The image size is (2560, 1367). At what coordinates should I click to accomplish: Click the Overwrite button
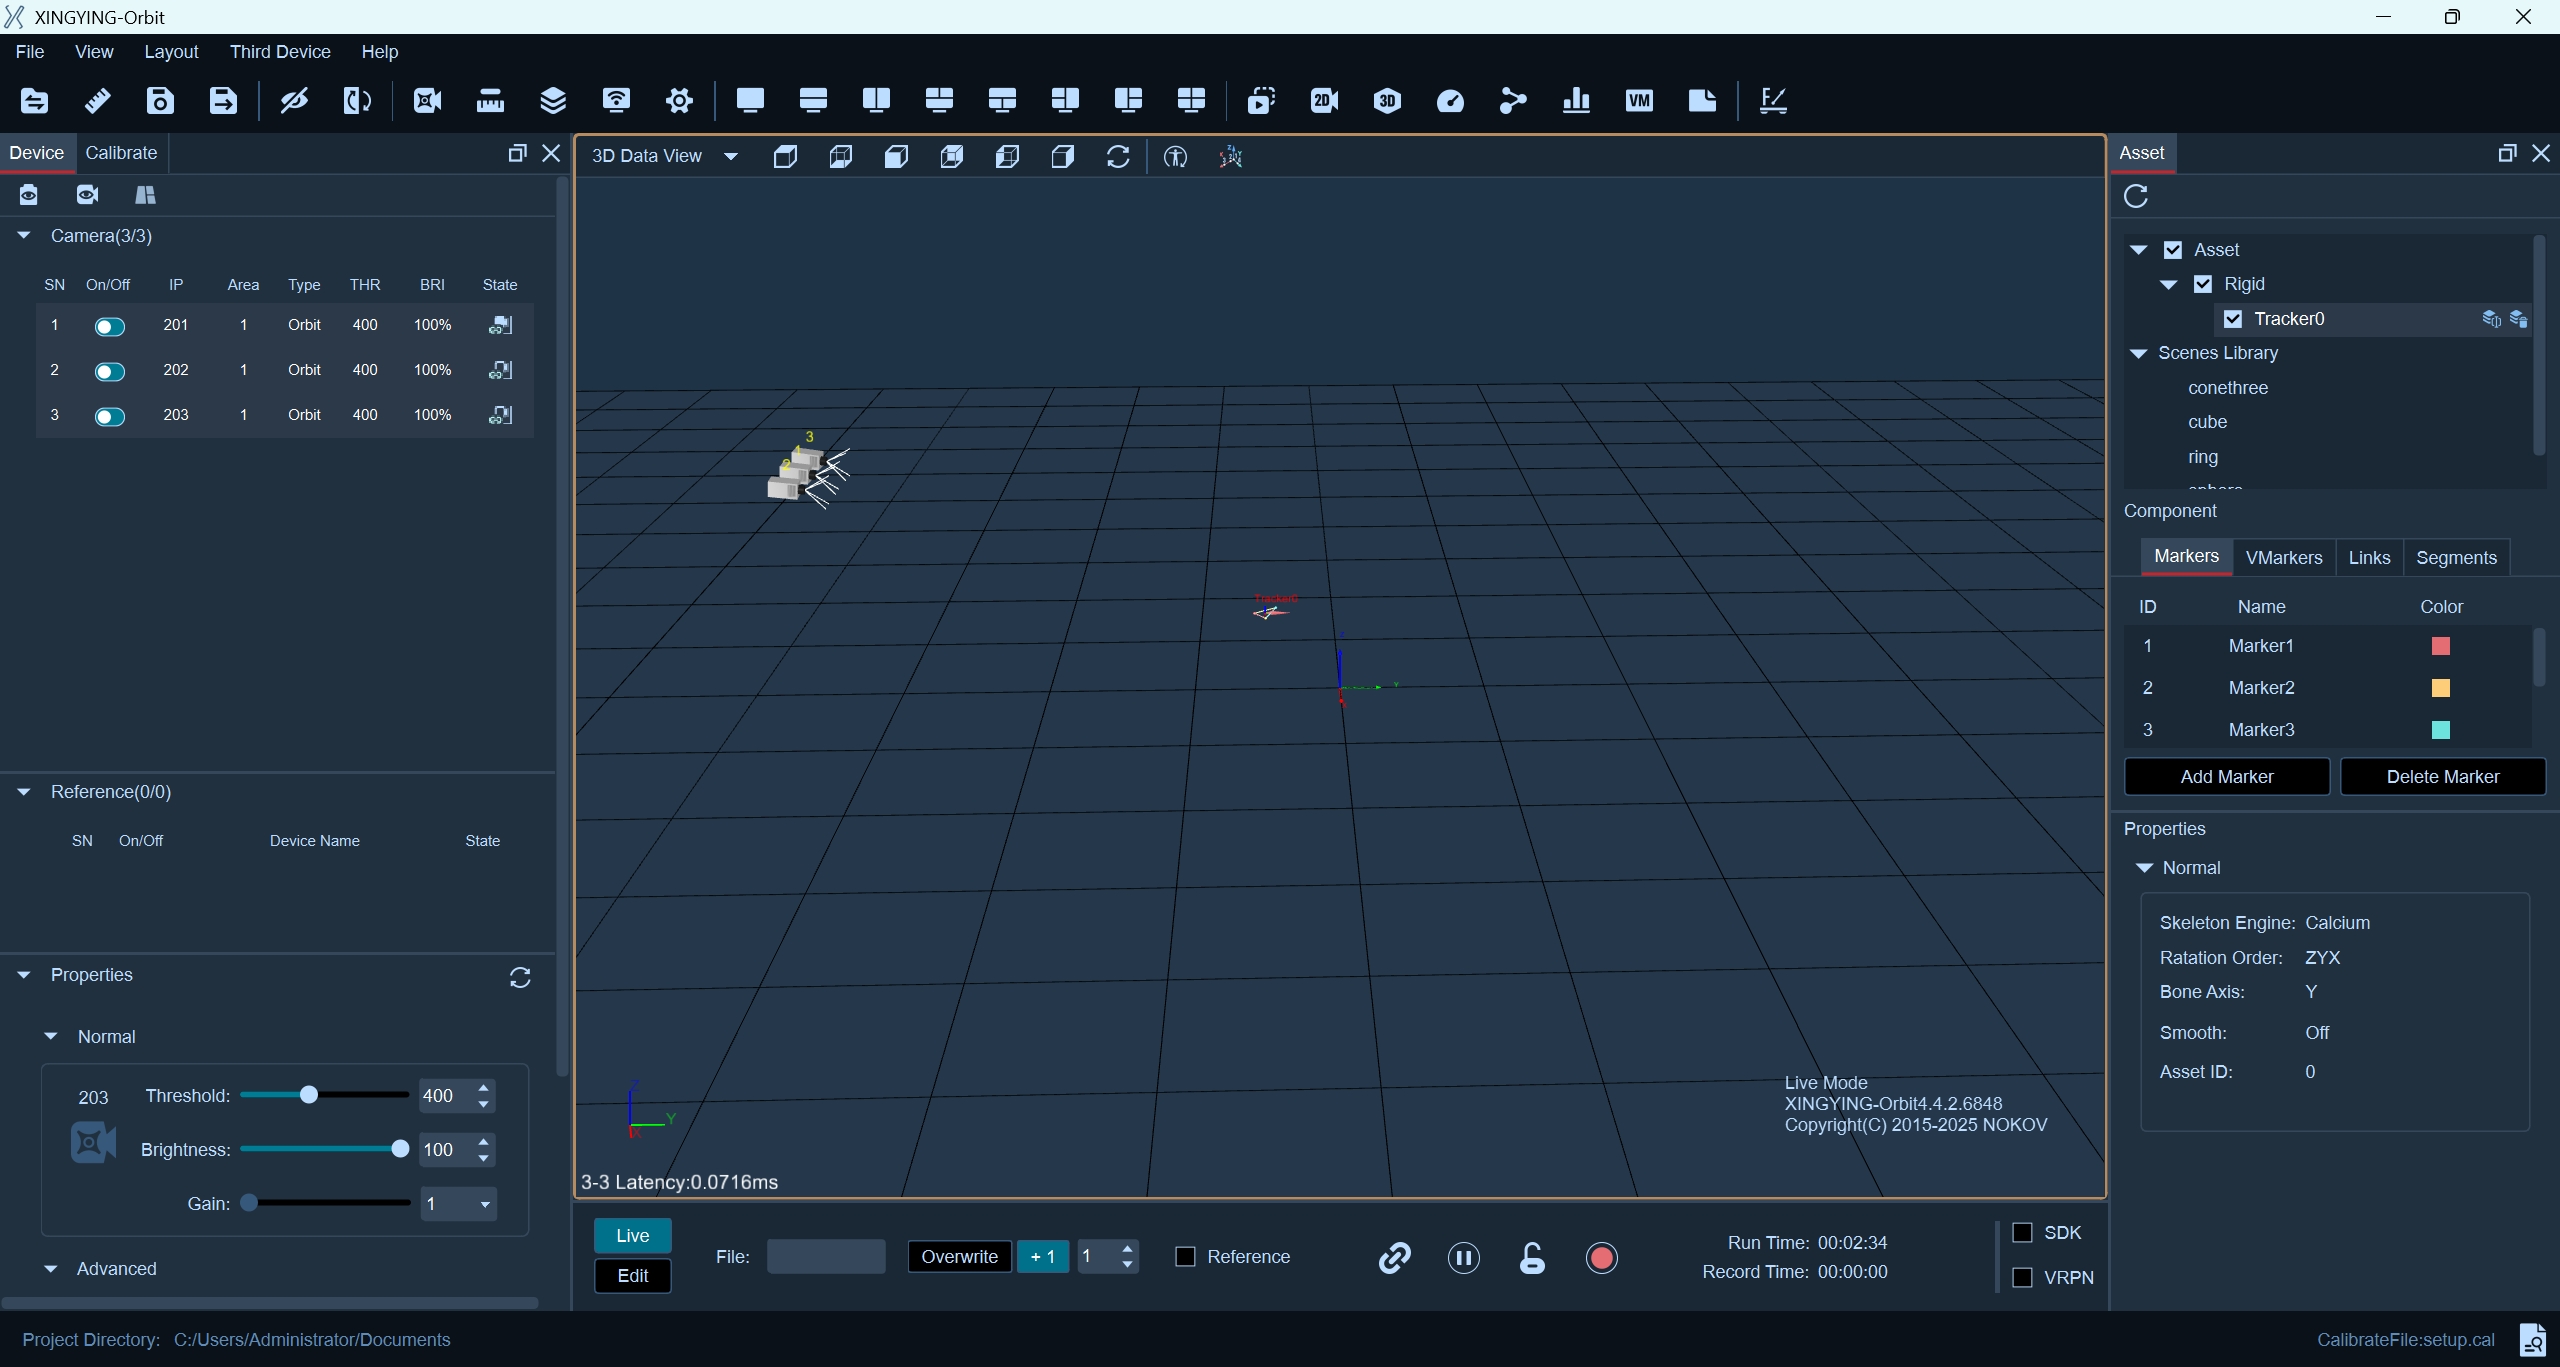tap(960, 1257)
